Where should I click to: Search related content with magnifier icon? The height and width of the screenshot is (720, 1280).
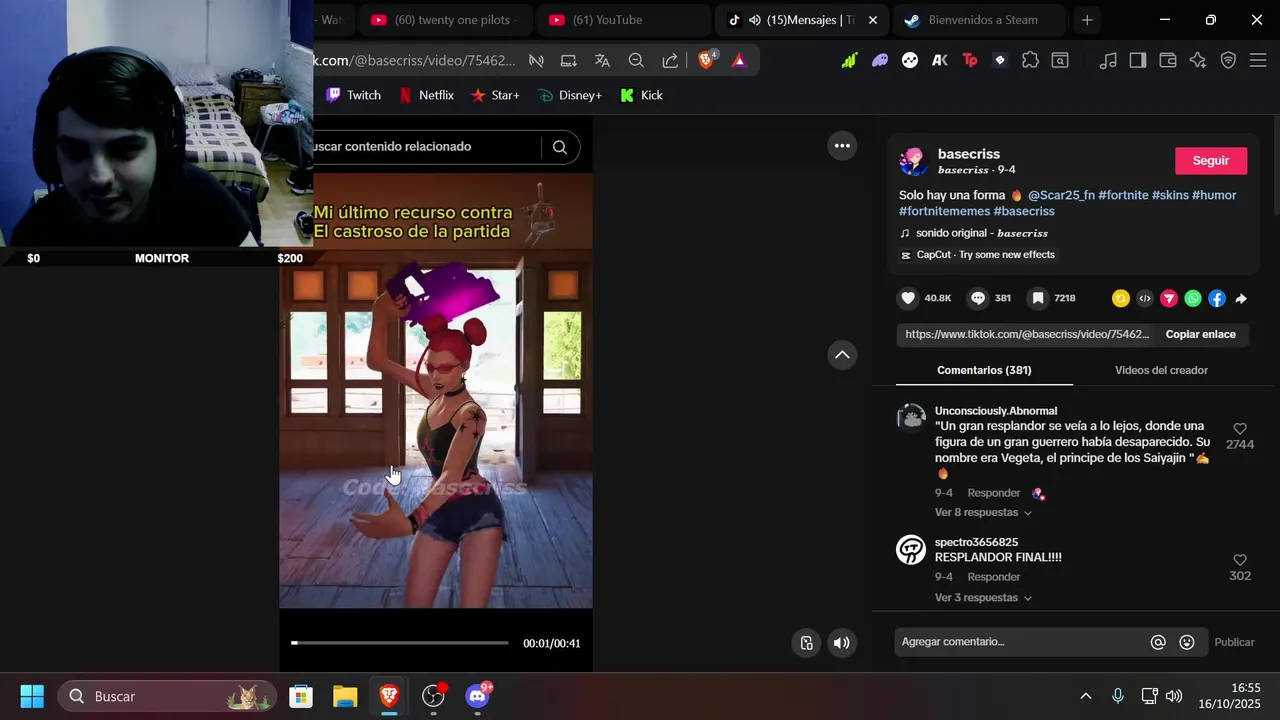[560, 147]
